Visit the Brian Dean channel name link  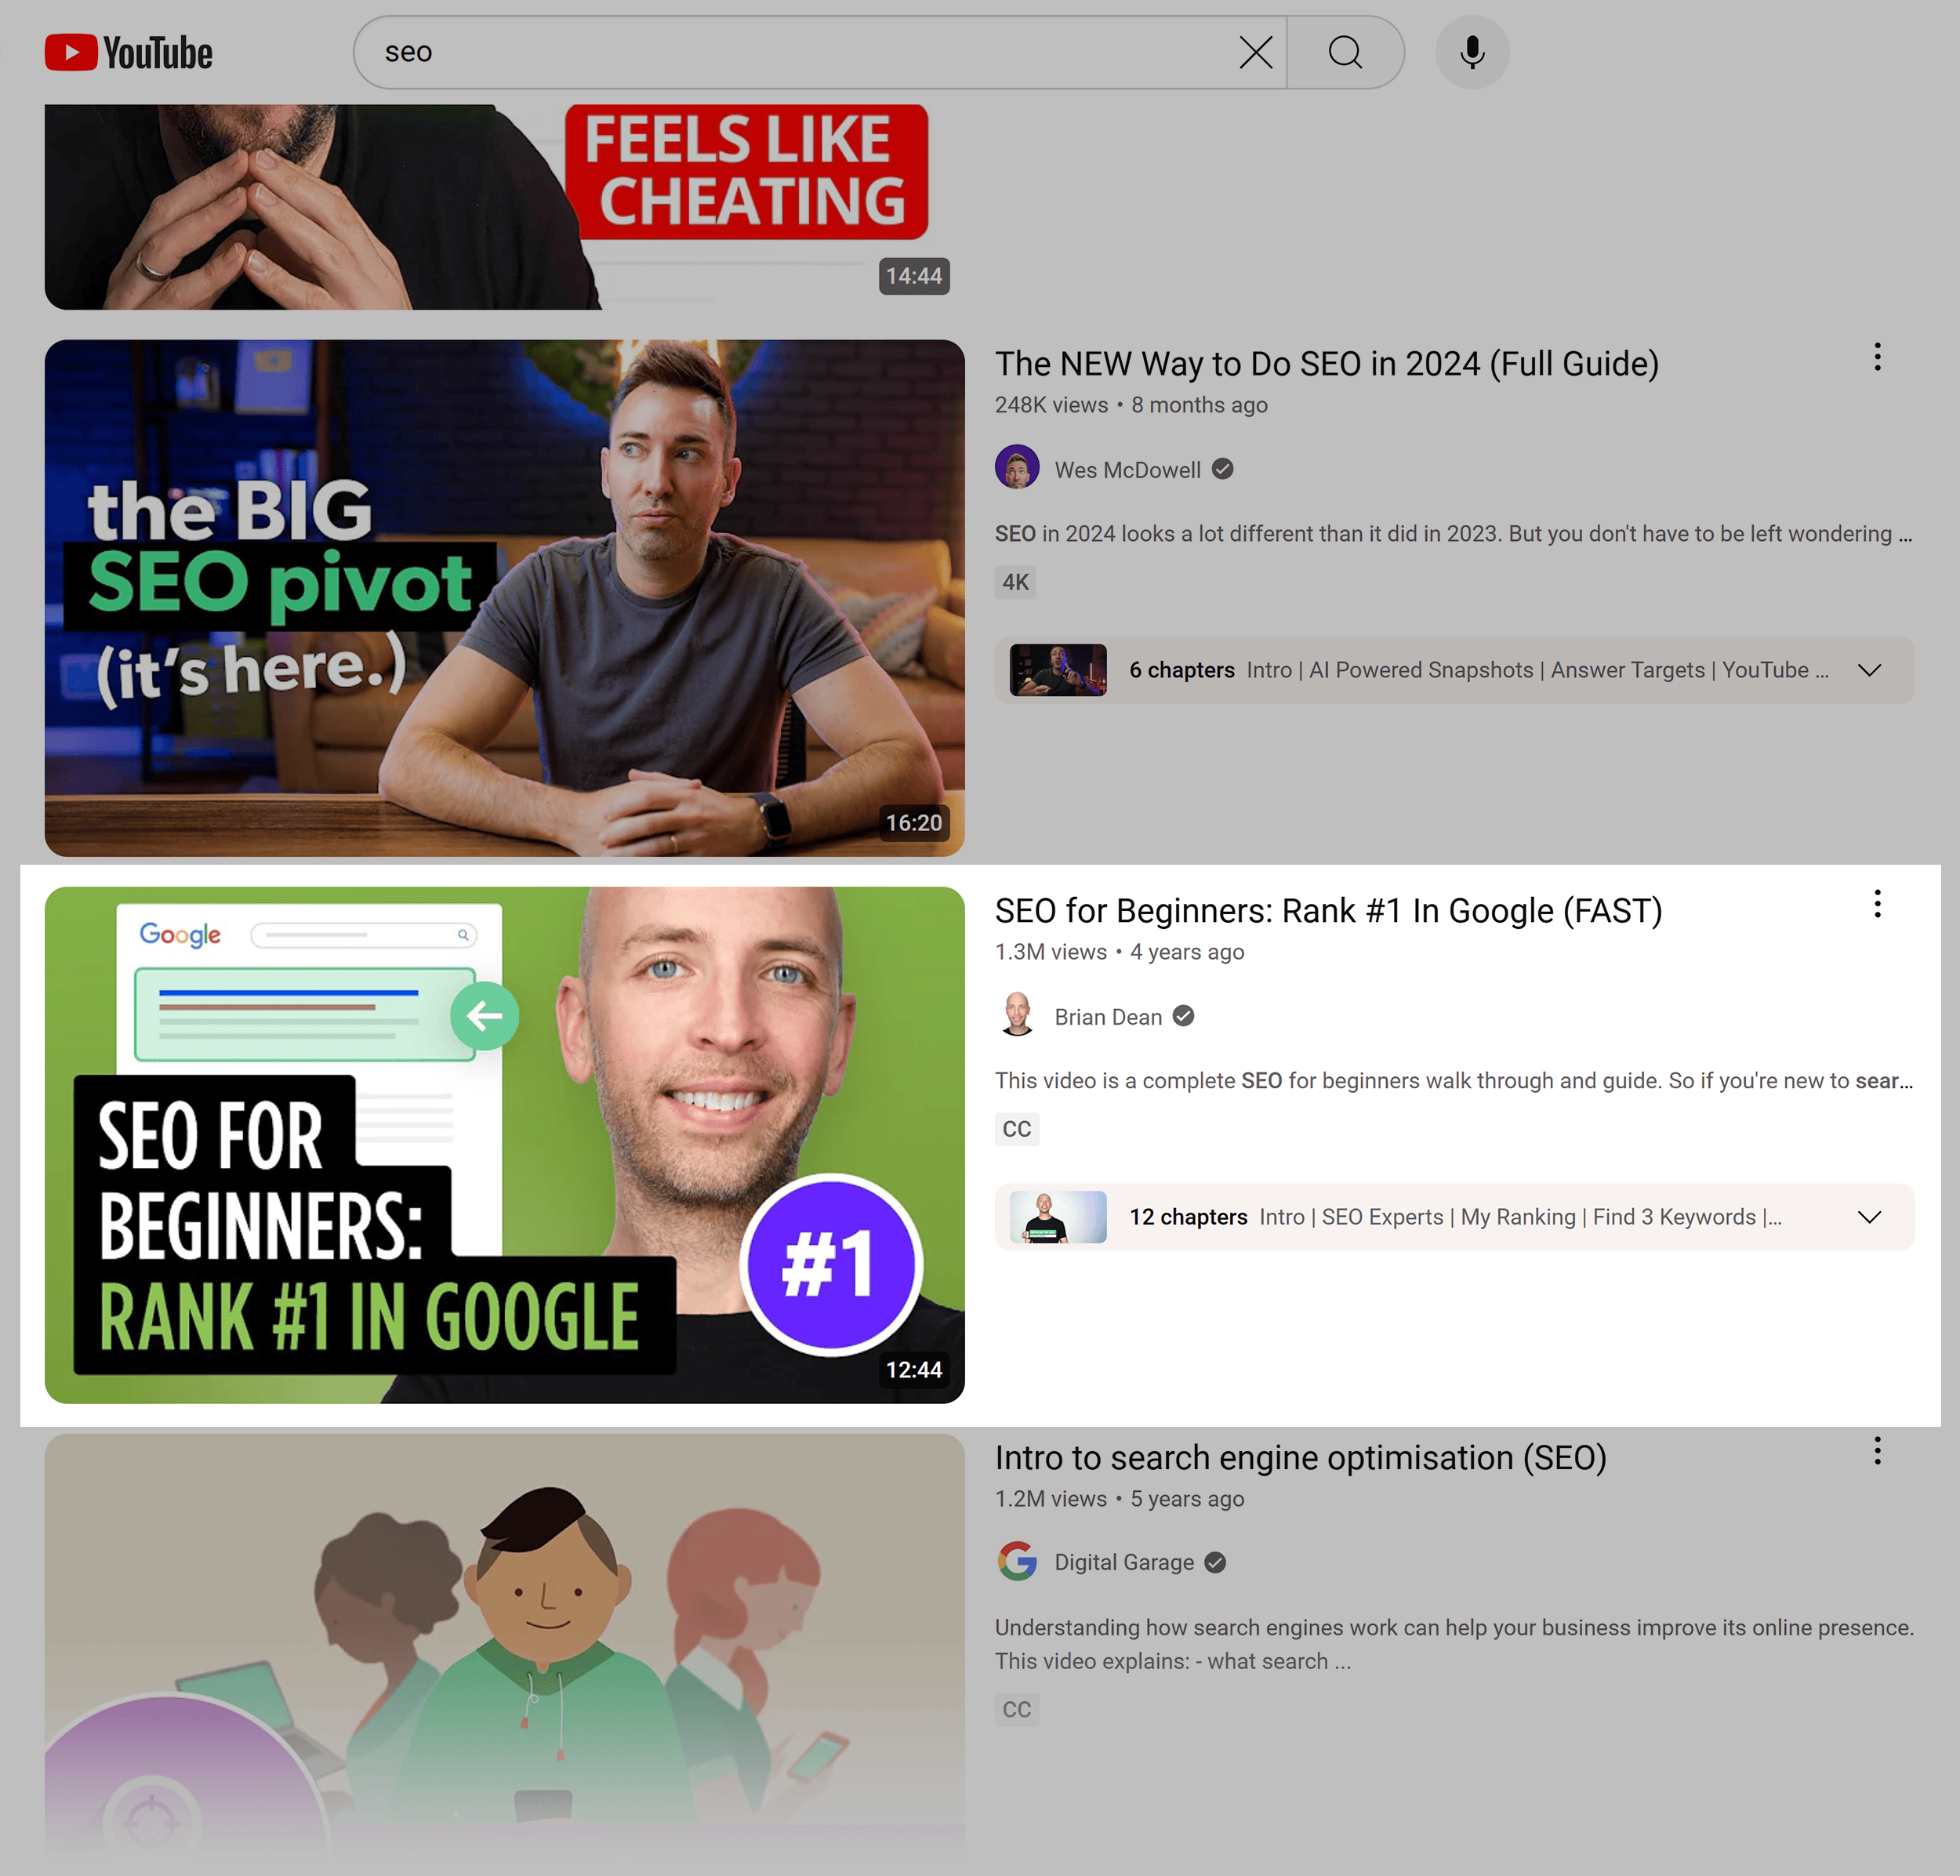(1108, 1017)
